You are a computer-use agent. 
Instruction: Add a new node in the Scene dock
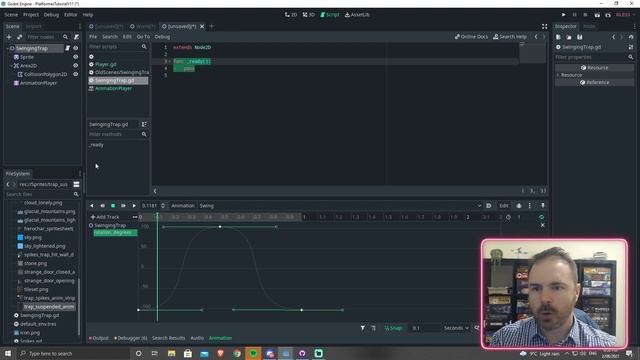coord(9,37)
